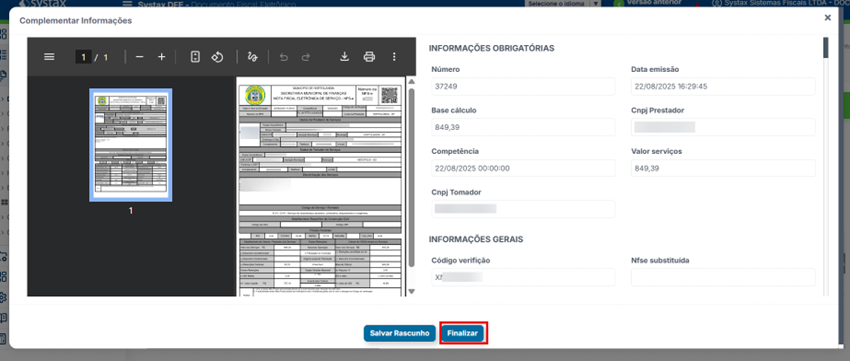Click the Finalizar button
This screenshot has height=361, width=850.
[462, 333]
